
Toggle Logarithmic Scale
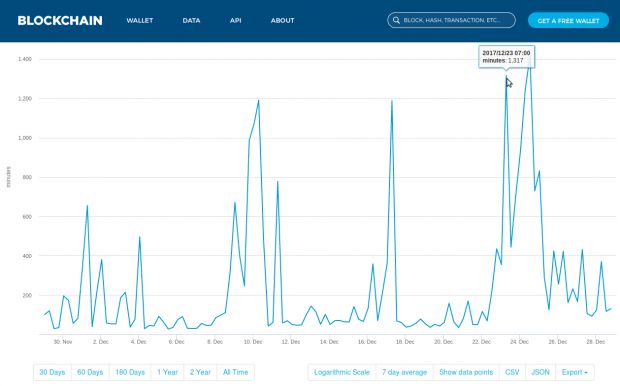click(342, 372)
